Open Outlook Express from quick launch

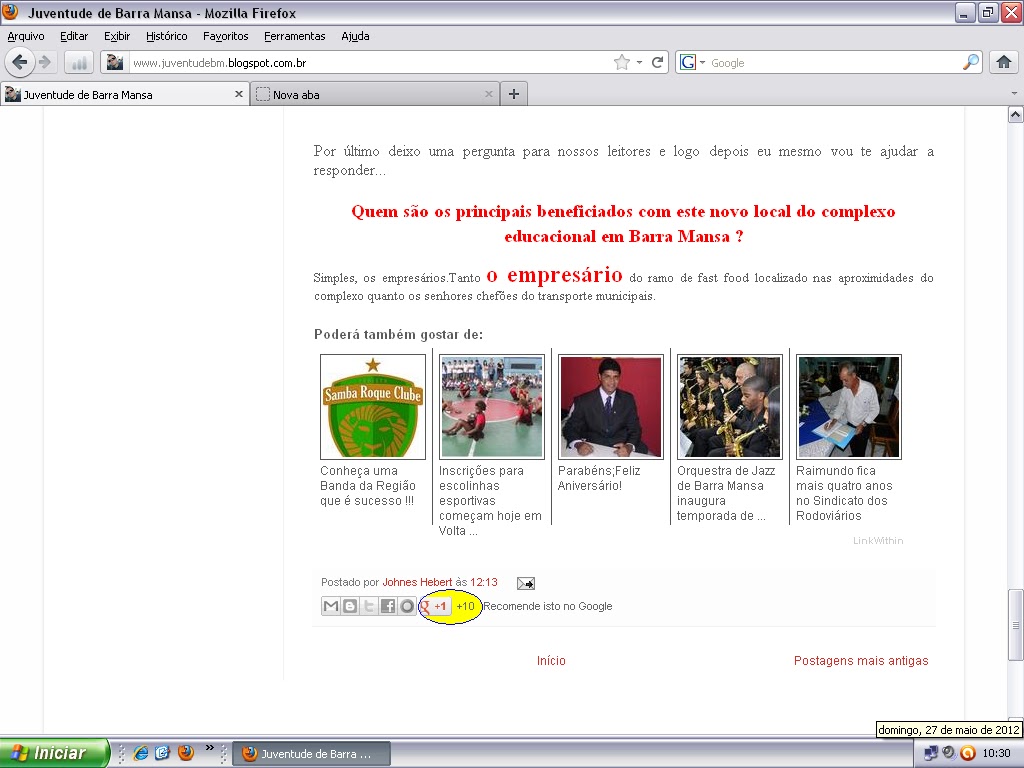tap(163, 753)
